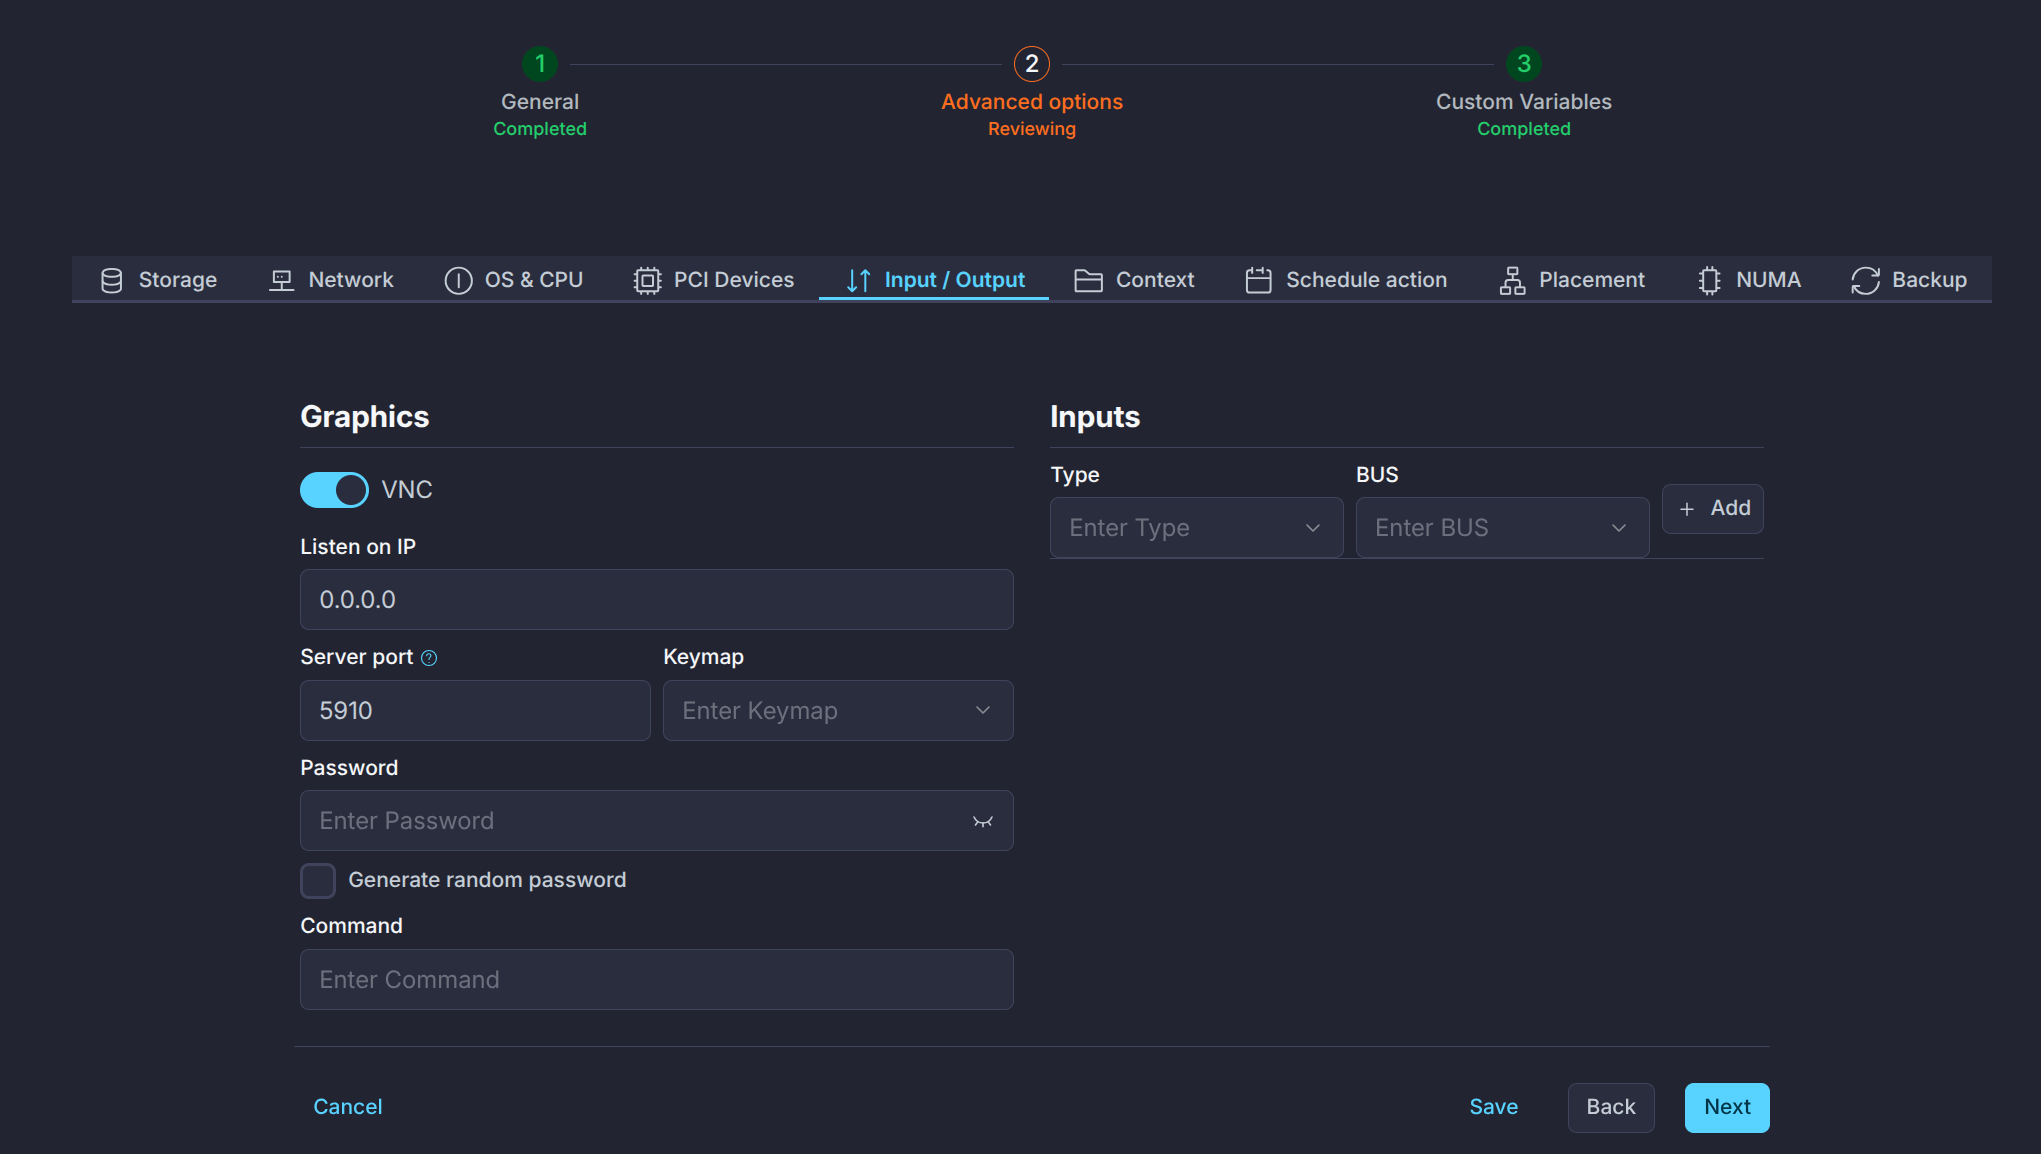Open the Inputs Type dropdown
Image resolution: width=2041 pixels, height=1154 pixels.
click(x=1196, y=528)
